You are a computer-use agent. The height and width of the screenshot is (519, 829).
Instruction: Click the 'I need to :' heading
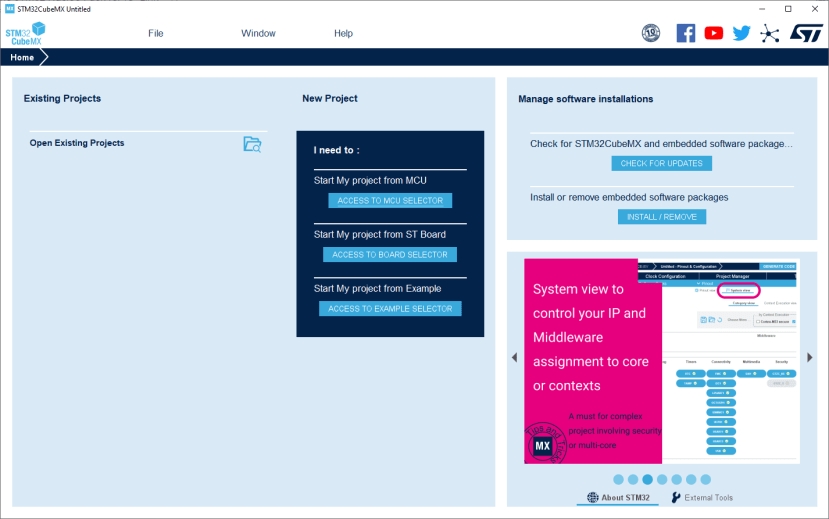point(336,150)
